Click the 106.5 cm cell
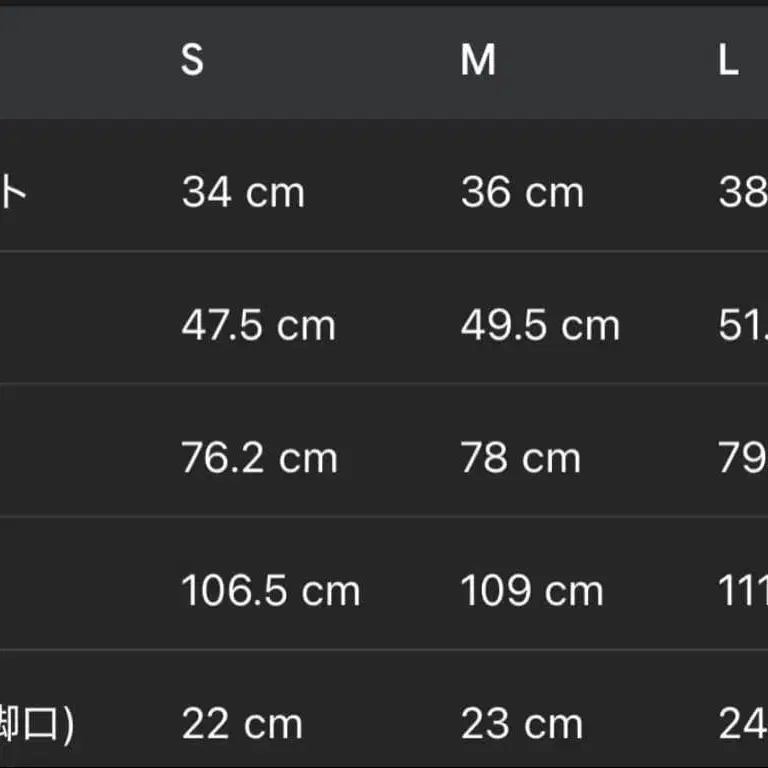The height and width of the screenshot is (768, 768). pos(271,591)
